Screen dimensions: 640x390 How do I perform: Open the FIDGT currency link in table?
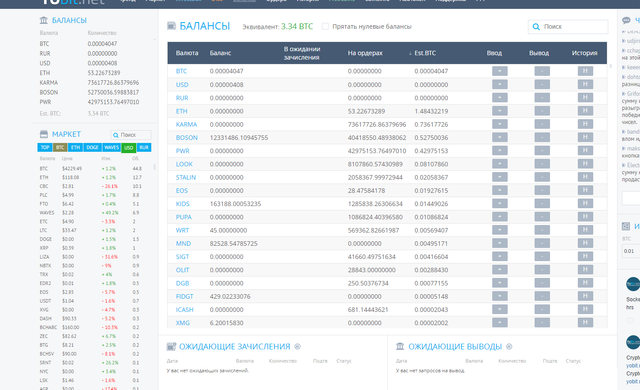[184, 296]
